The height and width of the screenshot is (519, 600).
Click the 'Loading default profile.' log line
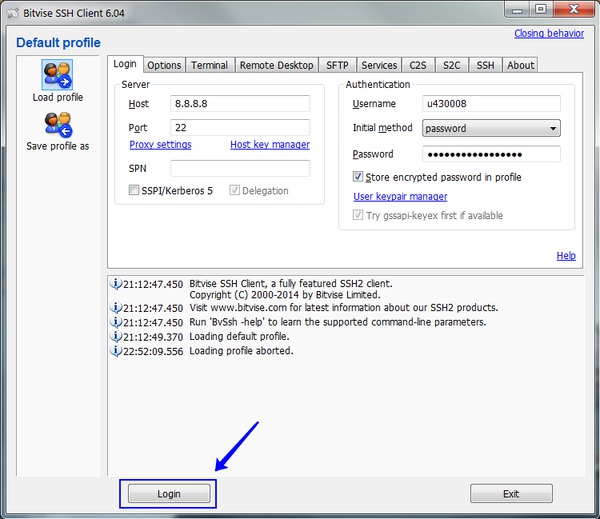point(239,336)
